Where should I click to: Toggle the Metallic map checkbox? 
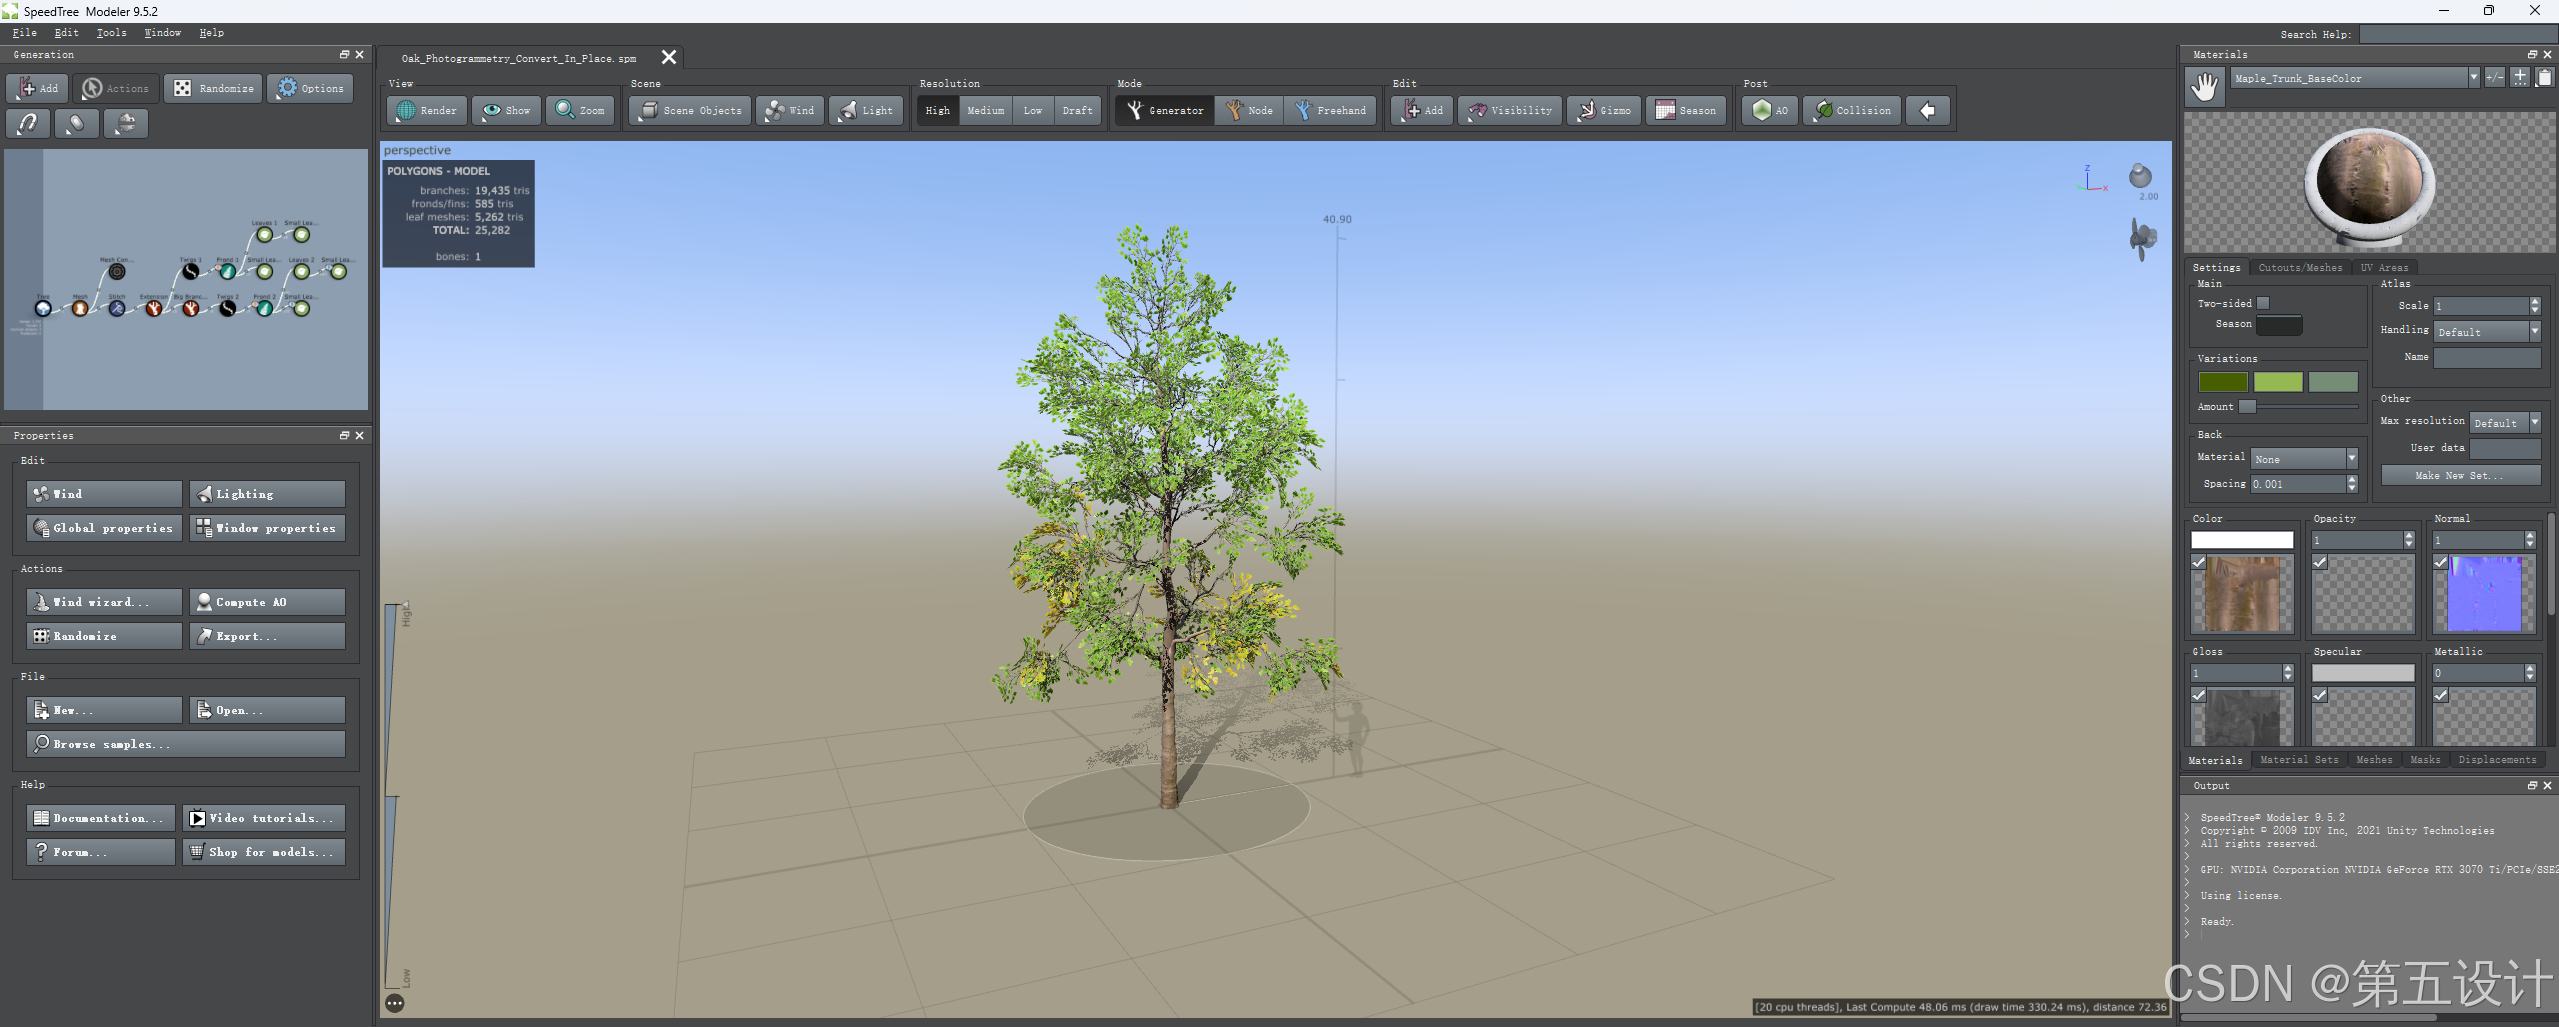point(2441,695)
